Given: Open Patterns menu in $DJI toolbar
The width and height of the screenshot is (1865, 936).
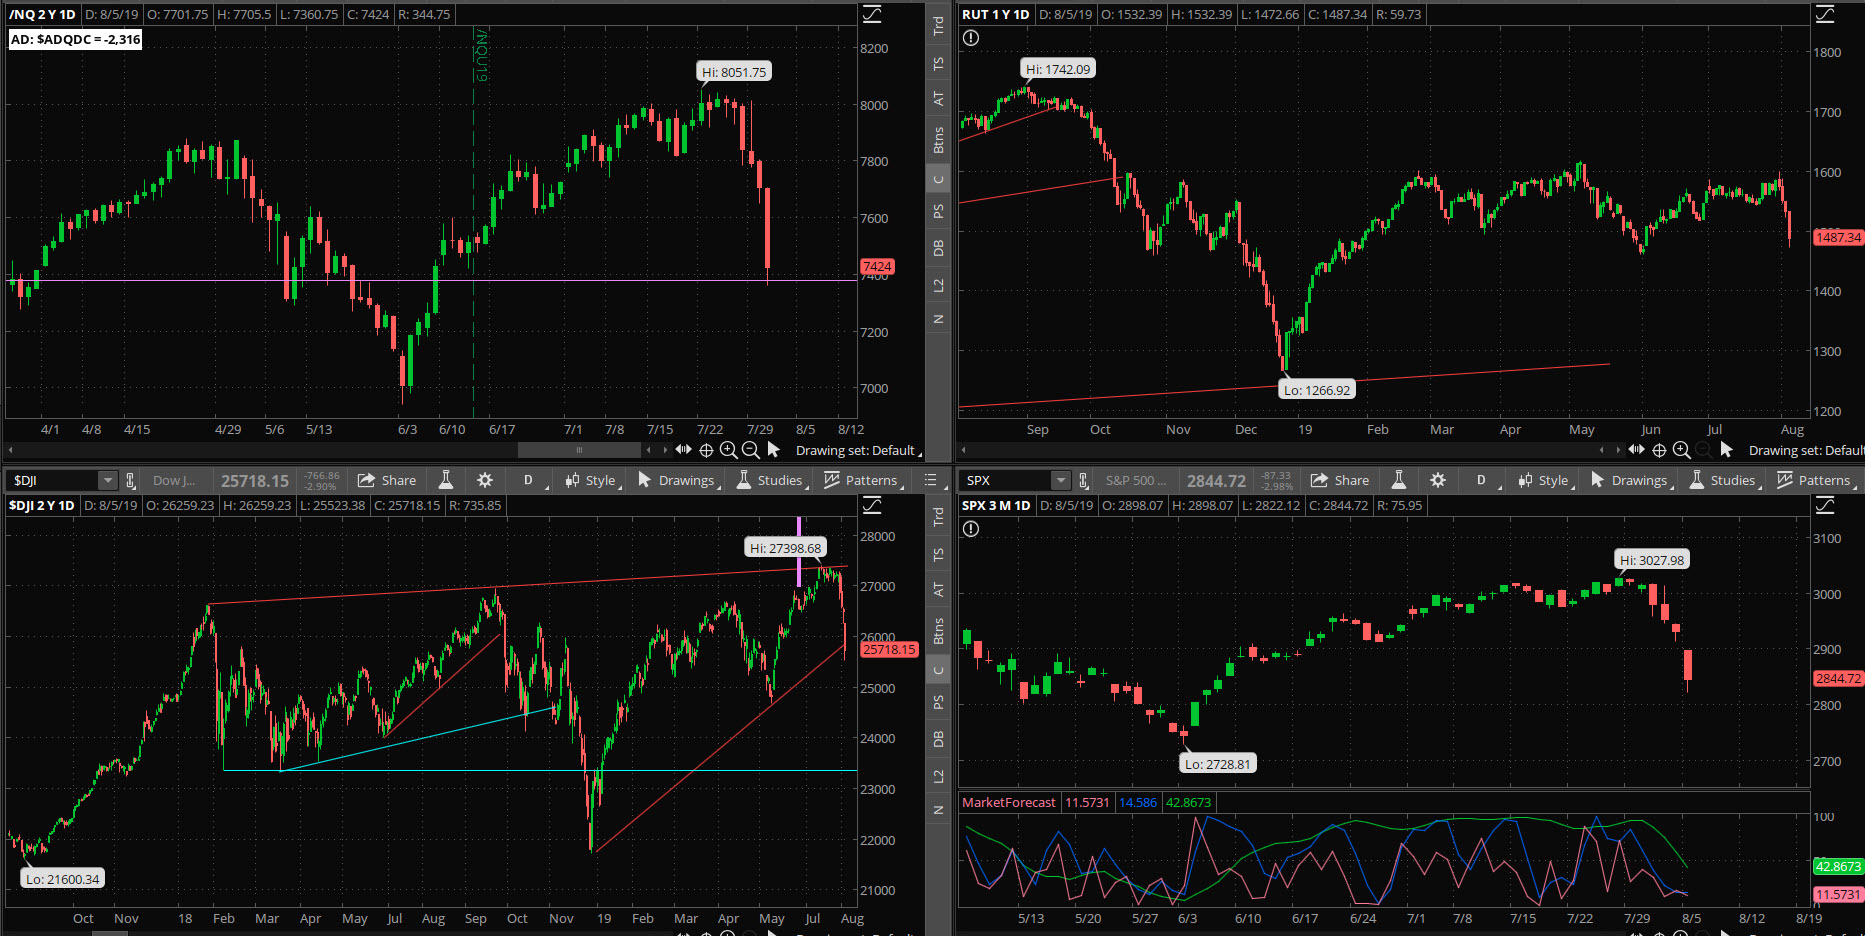Looking at the screenshot, I should click(x=863, y=480).
